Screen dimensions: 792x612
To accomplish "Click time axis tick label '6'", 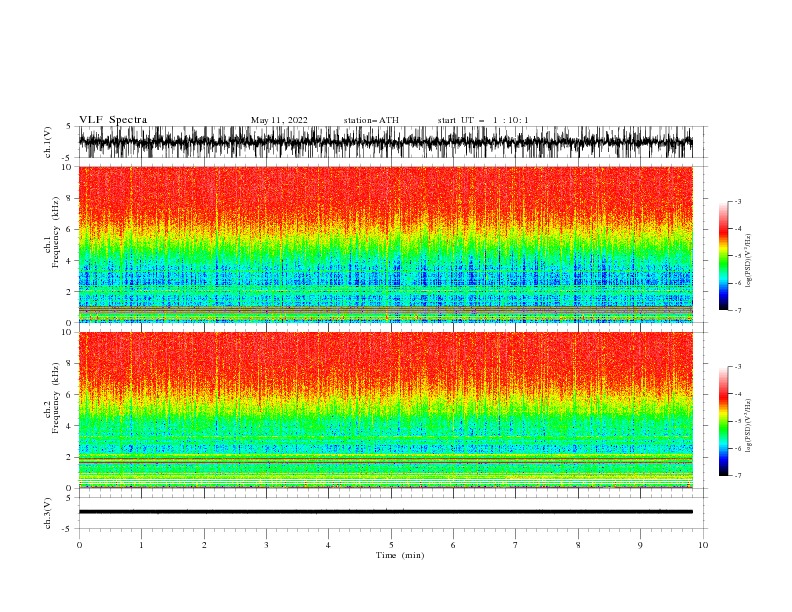I will pyautogui.click(x=453, y=545).
